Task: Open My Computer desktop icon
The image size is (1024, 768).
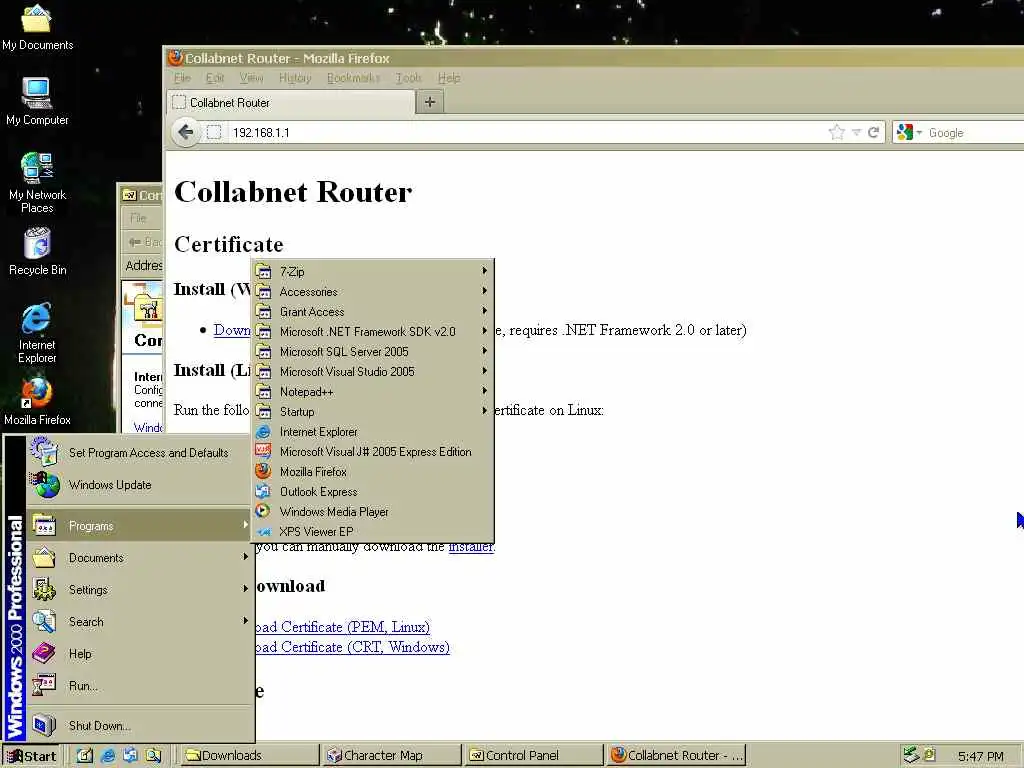Action: (37, 101)
